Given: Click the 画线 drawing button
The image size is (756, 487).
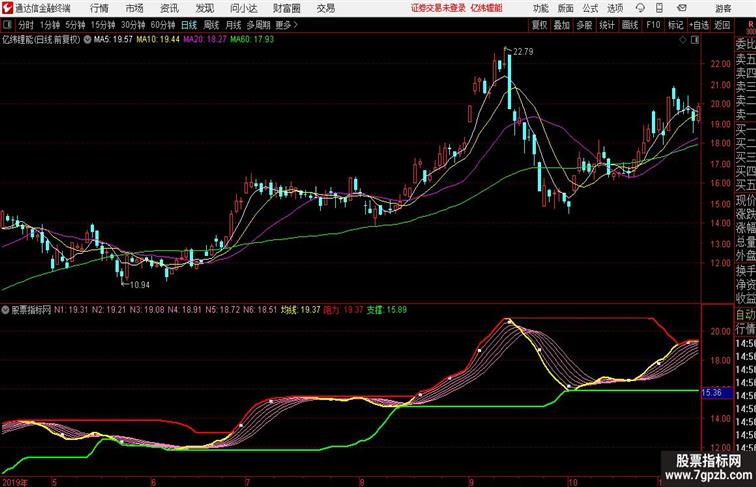Looking at the screenshot, I should pyautogui.click(x=630, y=25).
